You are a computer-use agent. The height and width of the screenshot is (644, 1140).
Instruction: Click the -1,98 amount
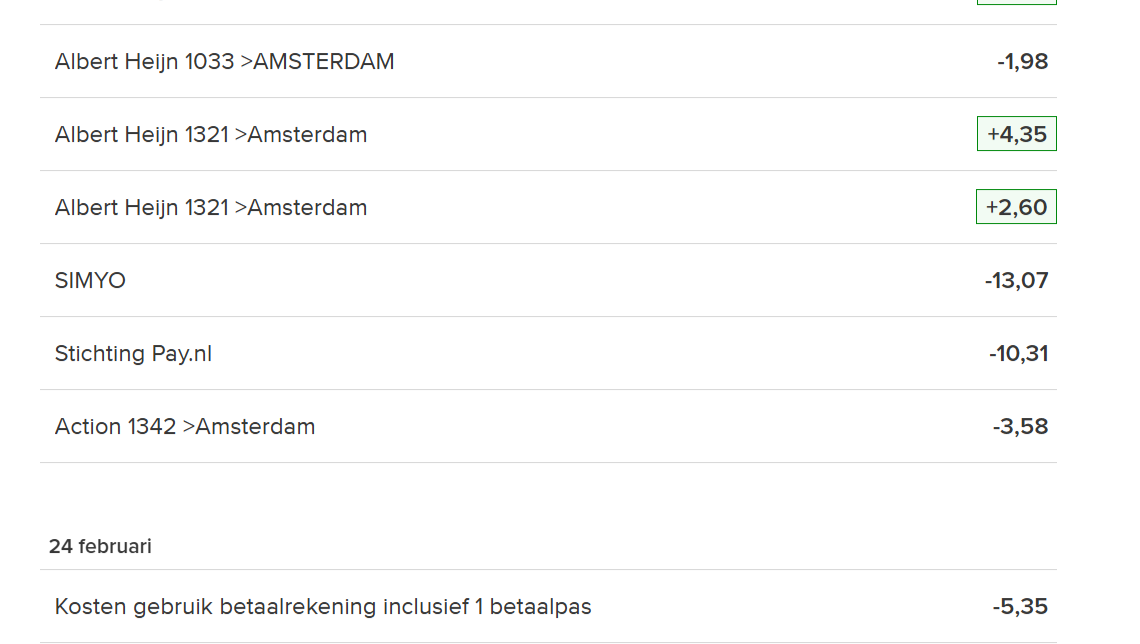1022,62
